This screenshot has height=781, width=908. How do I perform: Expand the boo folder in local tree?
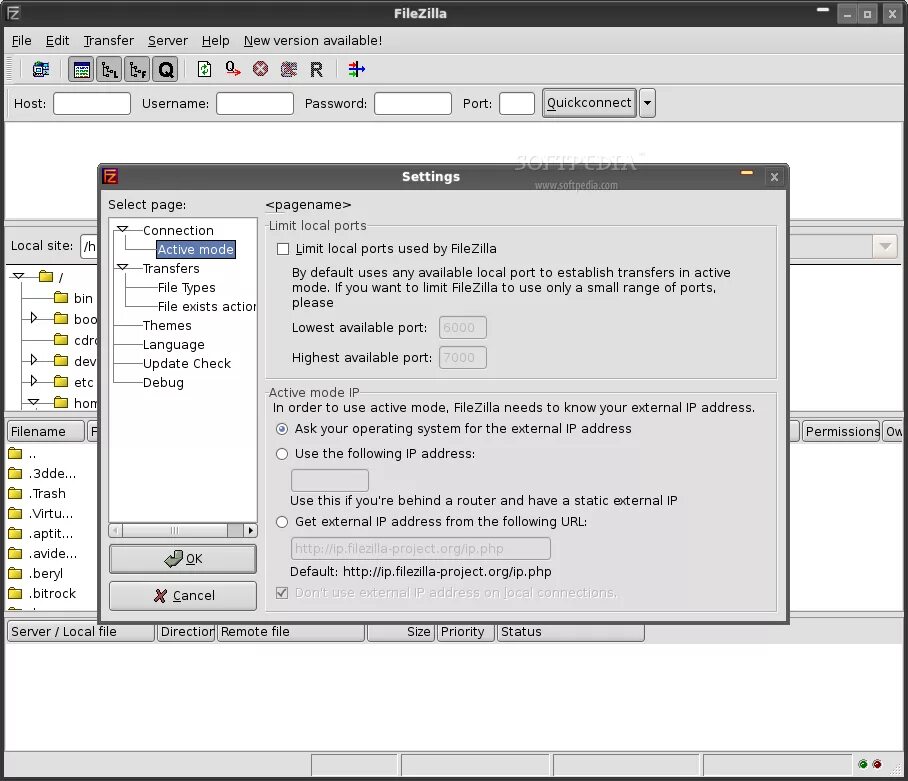pos(34,318)
